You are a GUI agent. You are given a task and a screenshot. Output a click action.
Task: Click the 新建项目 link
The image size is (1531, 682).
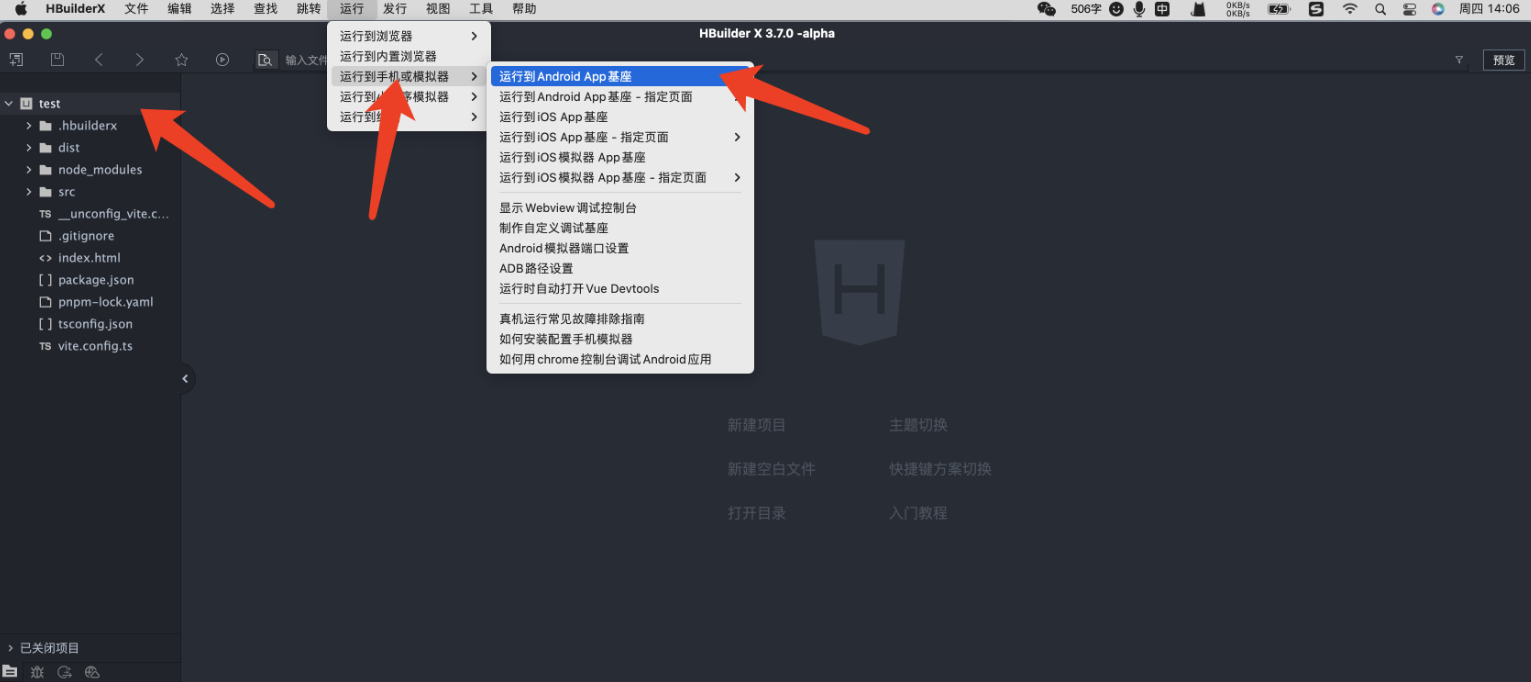(757, 425)
